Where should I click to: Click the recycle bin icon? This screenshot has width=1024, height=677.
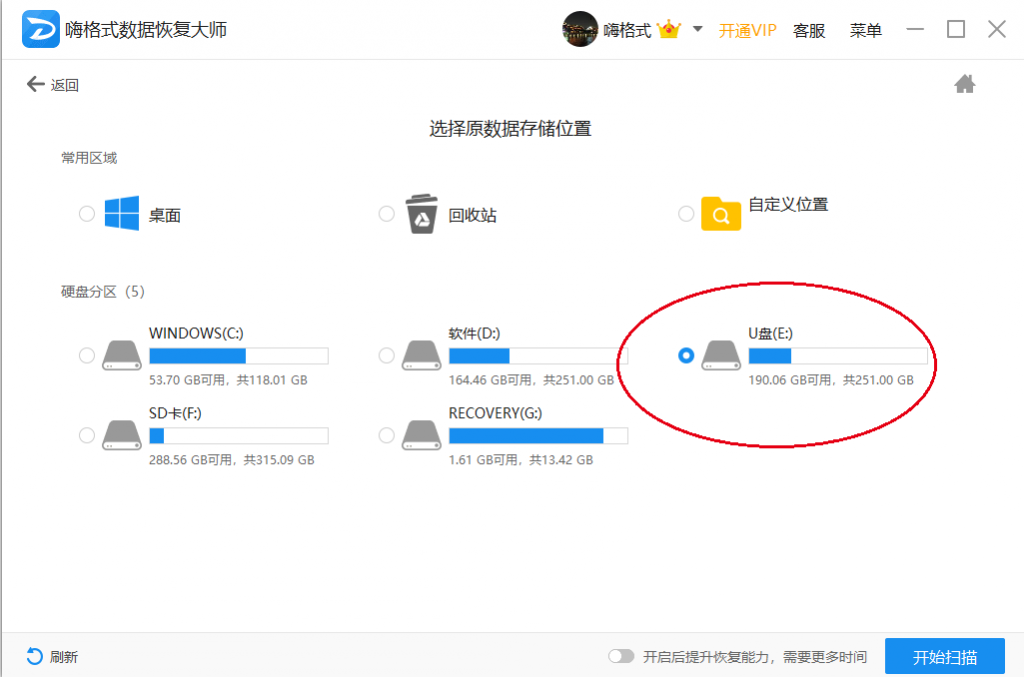421,213
